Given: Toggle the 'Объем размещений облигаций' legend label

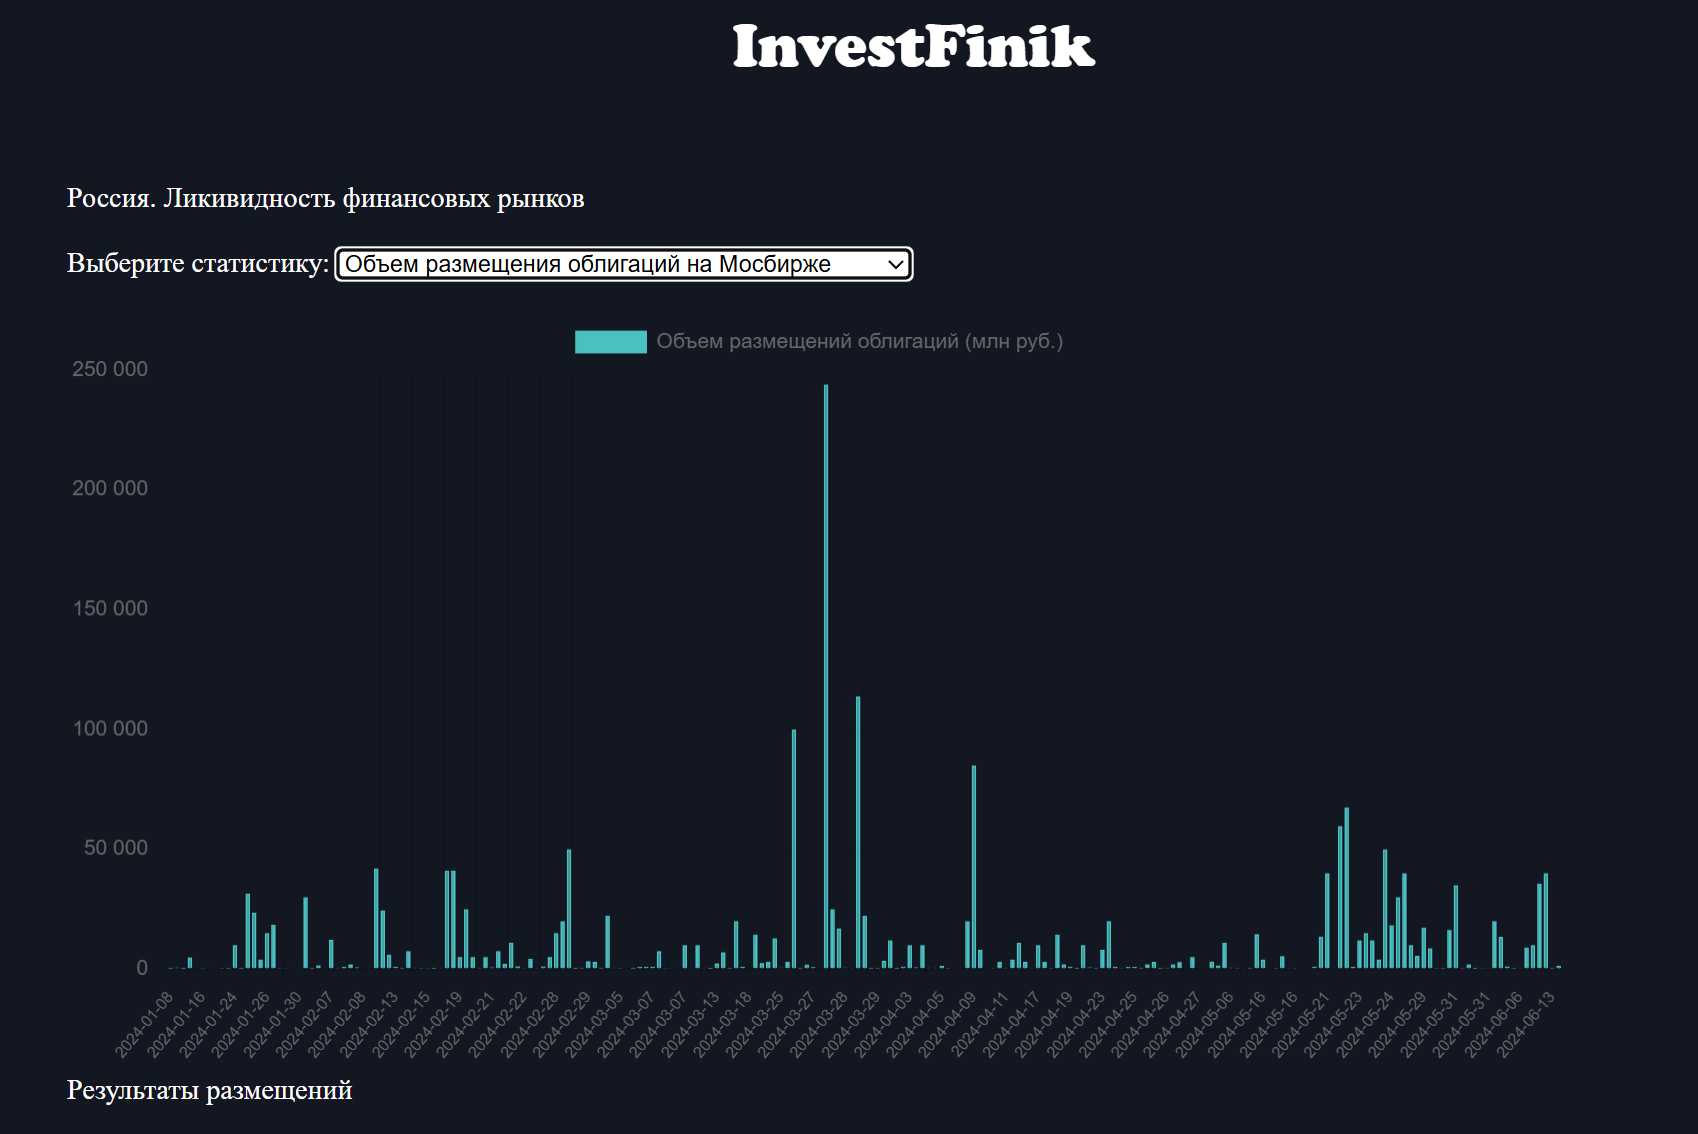Looking at the screenshot, I should (859, 342).
